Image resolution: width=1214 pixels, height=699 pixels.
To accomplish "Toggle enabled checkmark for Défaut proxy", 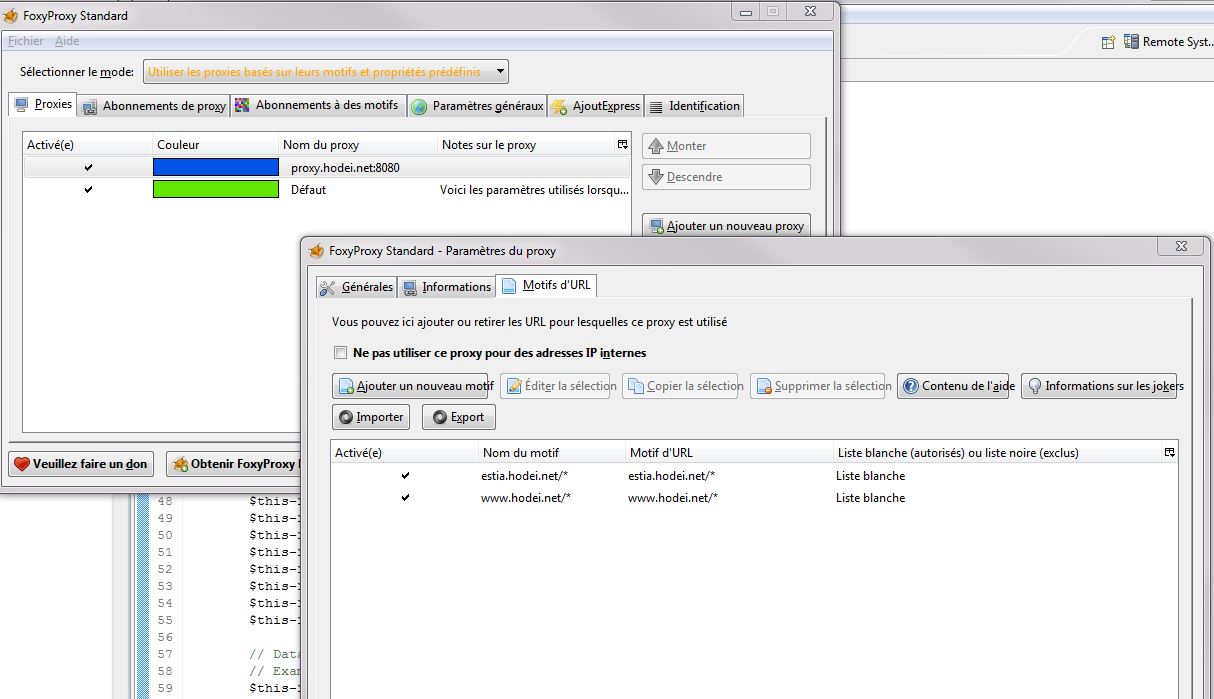I will [88, 189].
